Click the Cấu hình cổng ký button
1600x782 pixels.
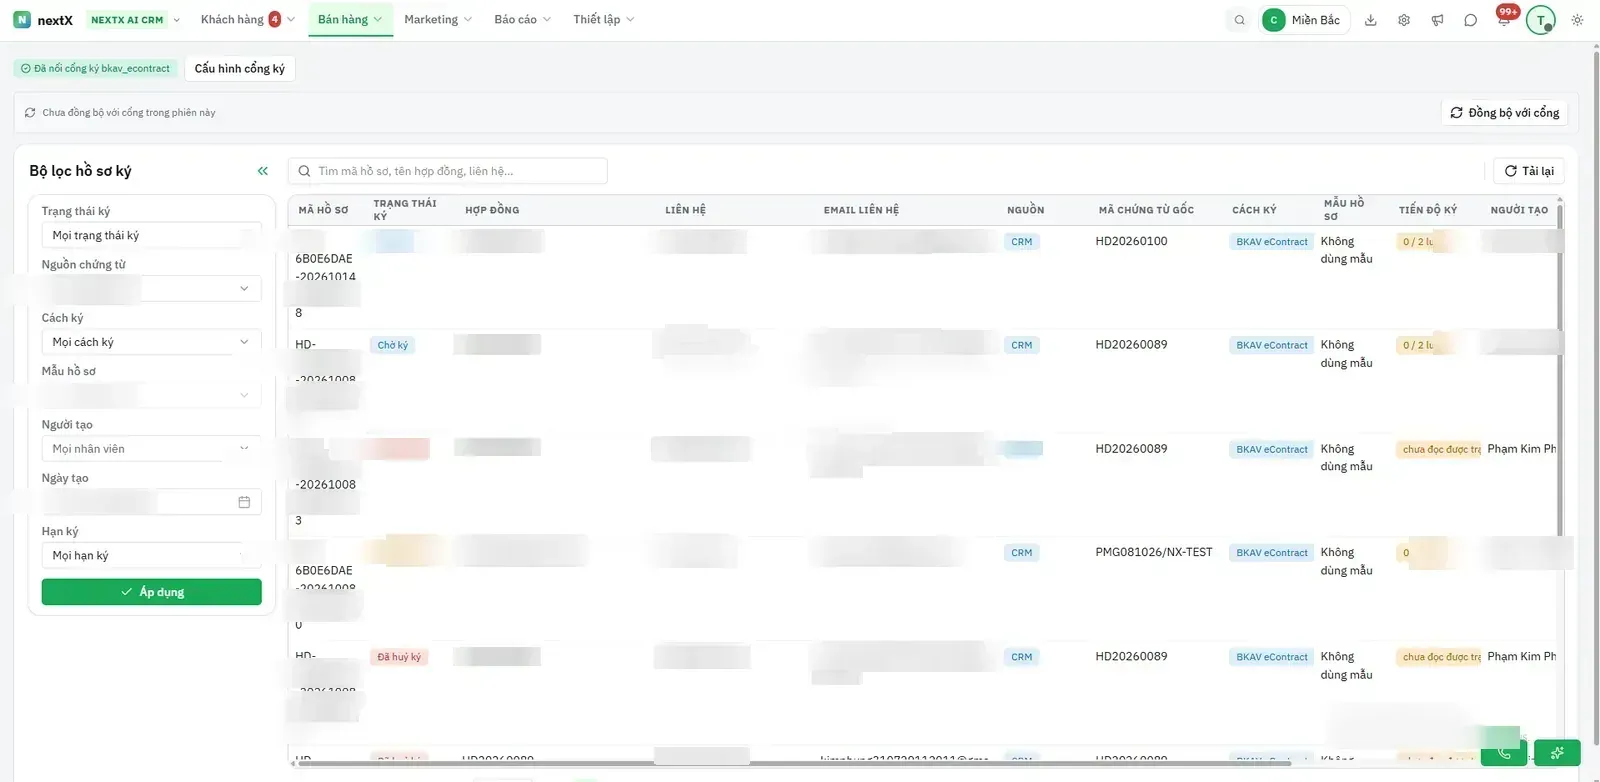[x=240, y=68]
